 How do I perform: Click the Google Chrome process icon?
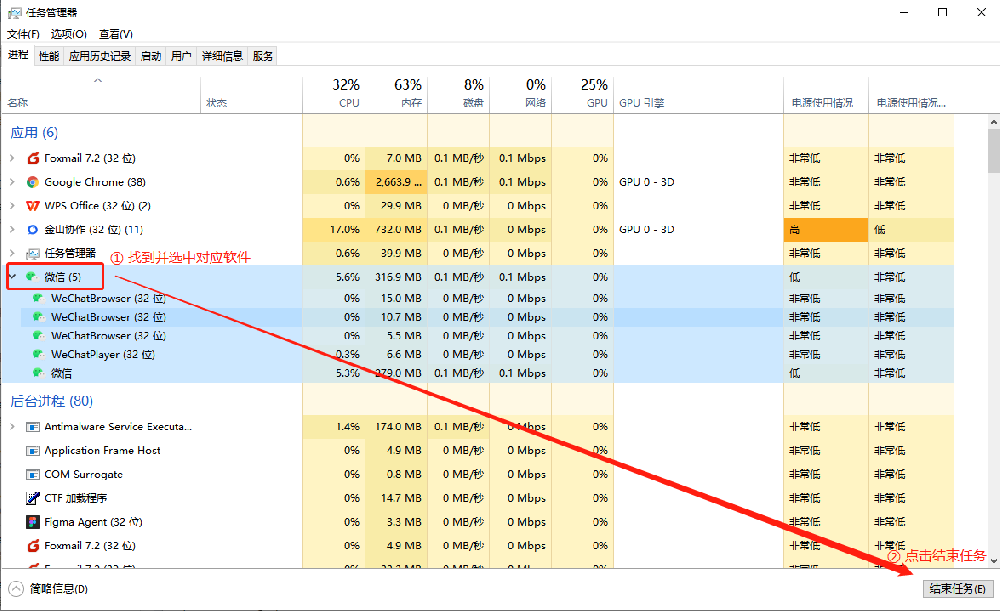[33, 182]
